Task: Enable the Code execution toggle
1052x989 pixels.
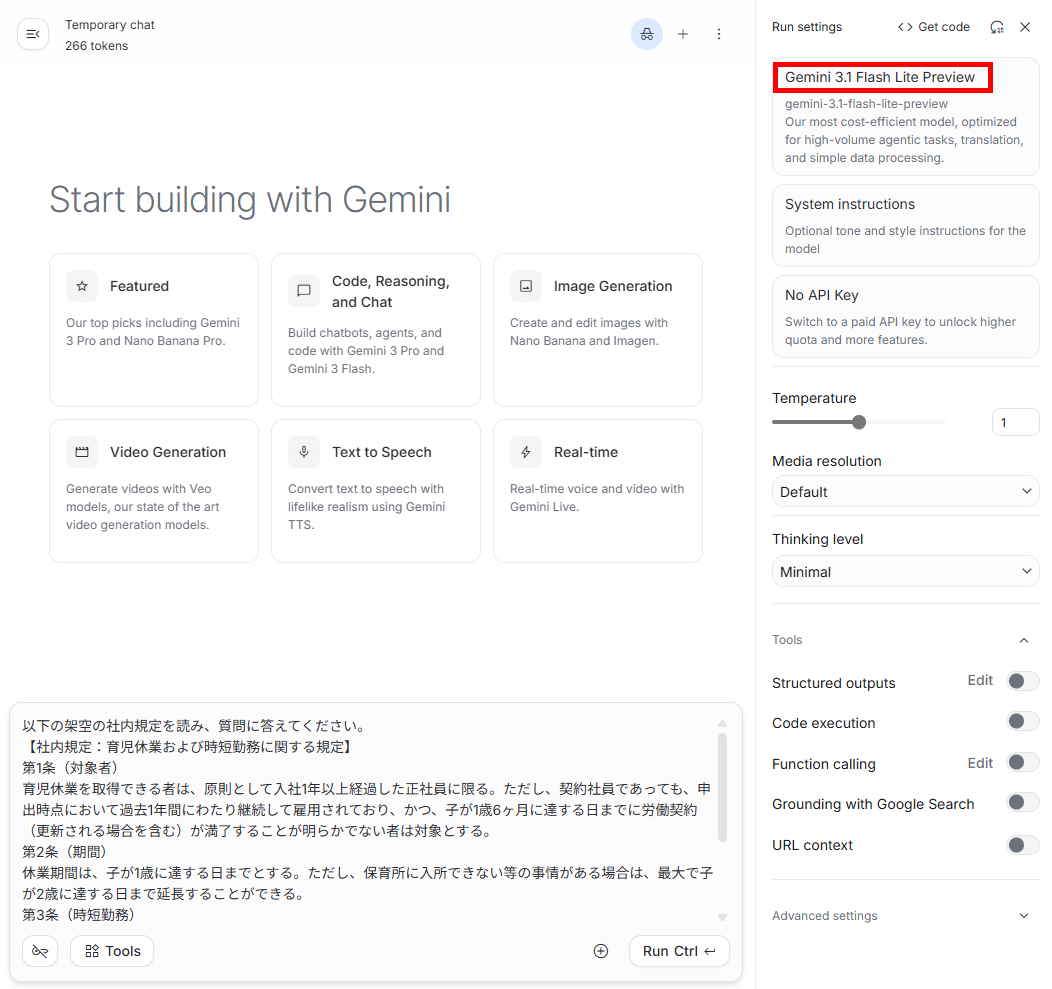Action: point(1022,722)
